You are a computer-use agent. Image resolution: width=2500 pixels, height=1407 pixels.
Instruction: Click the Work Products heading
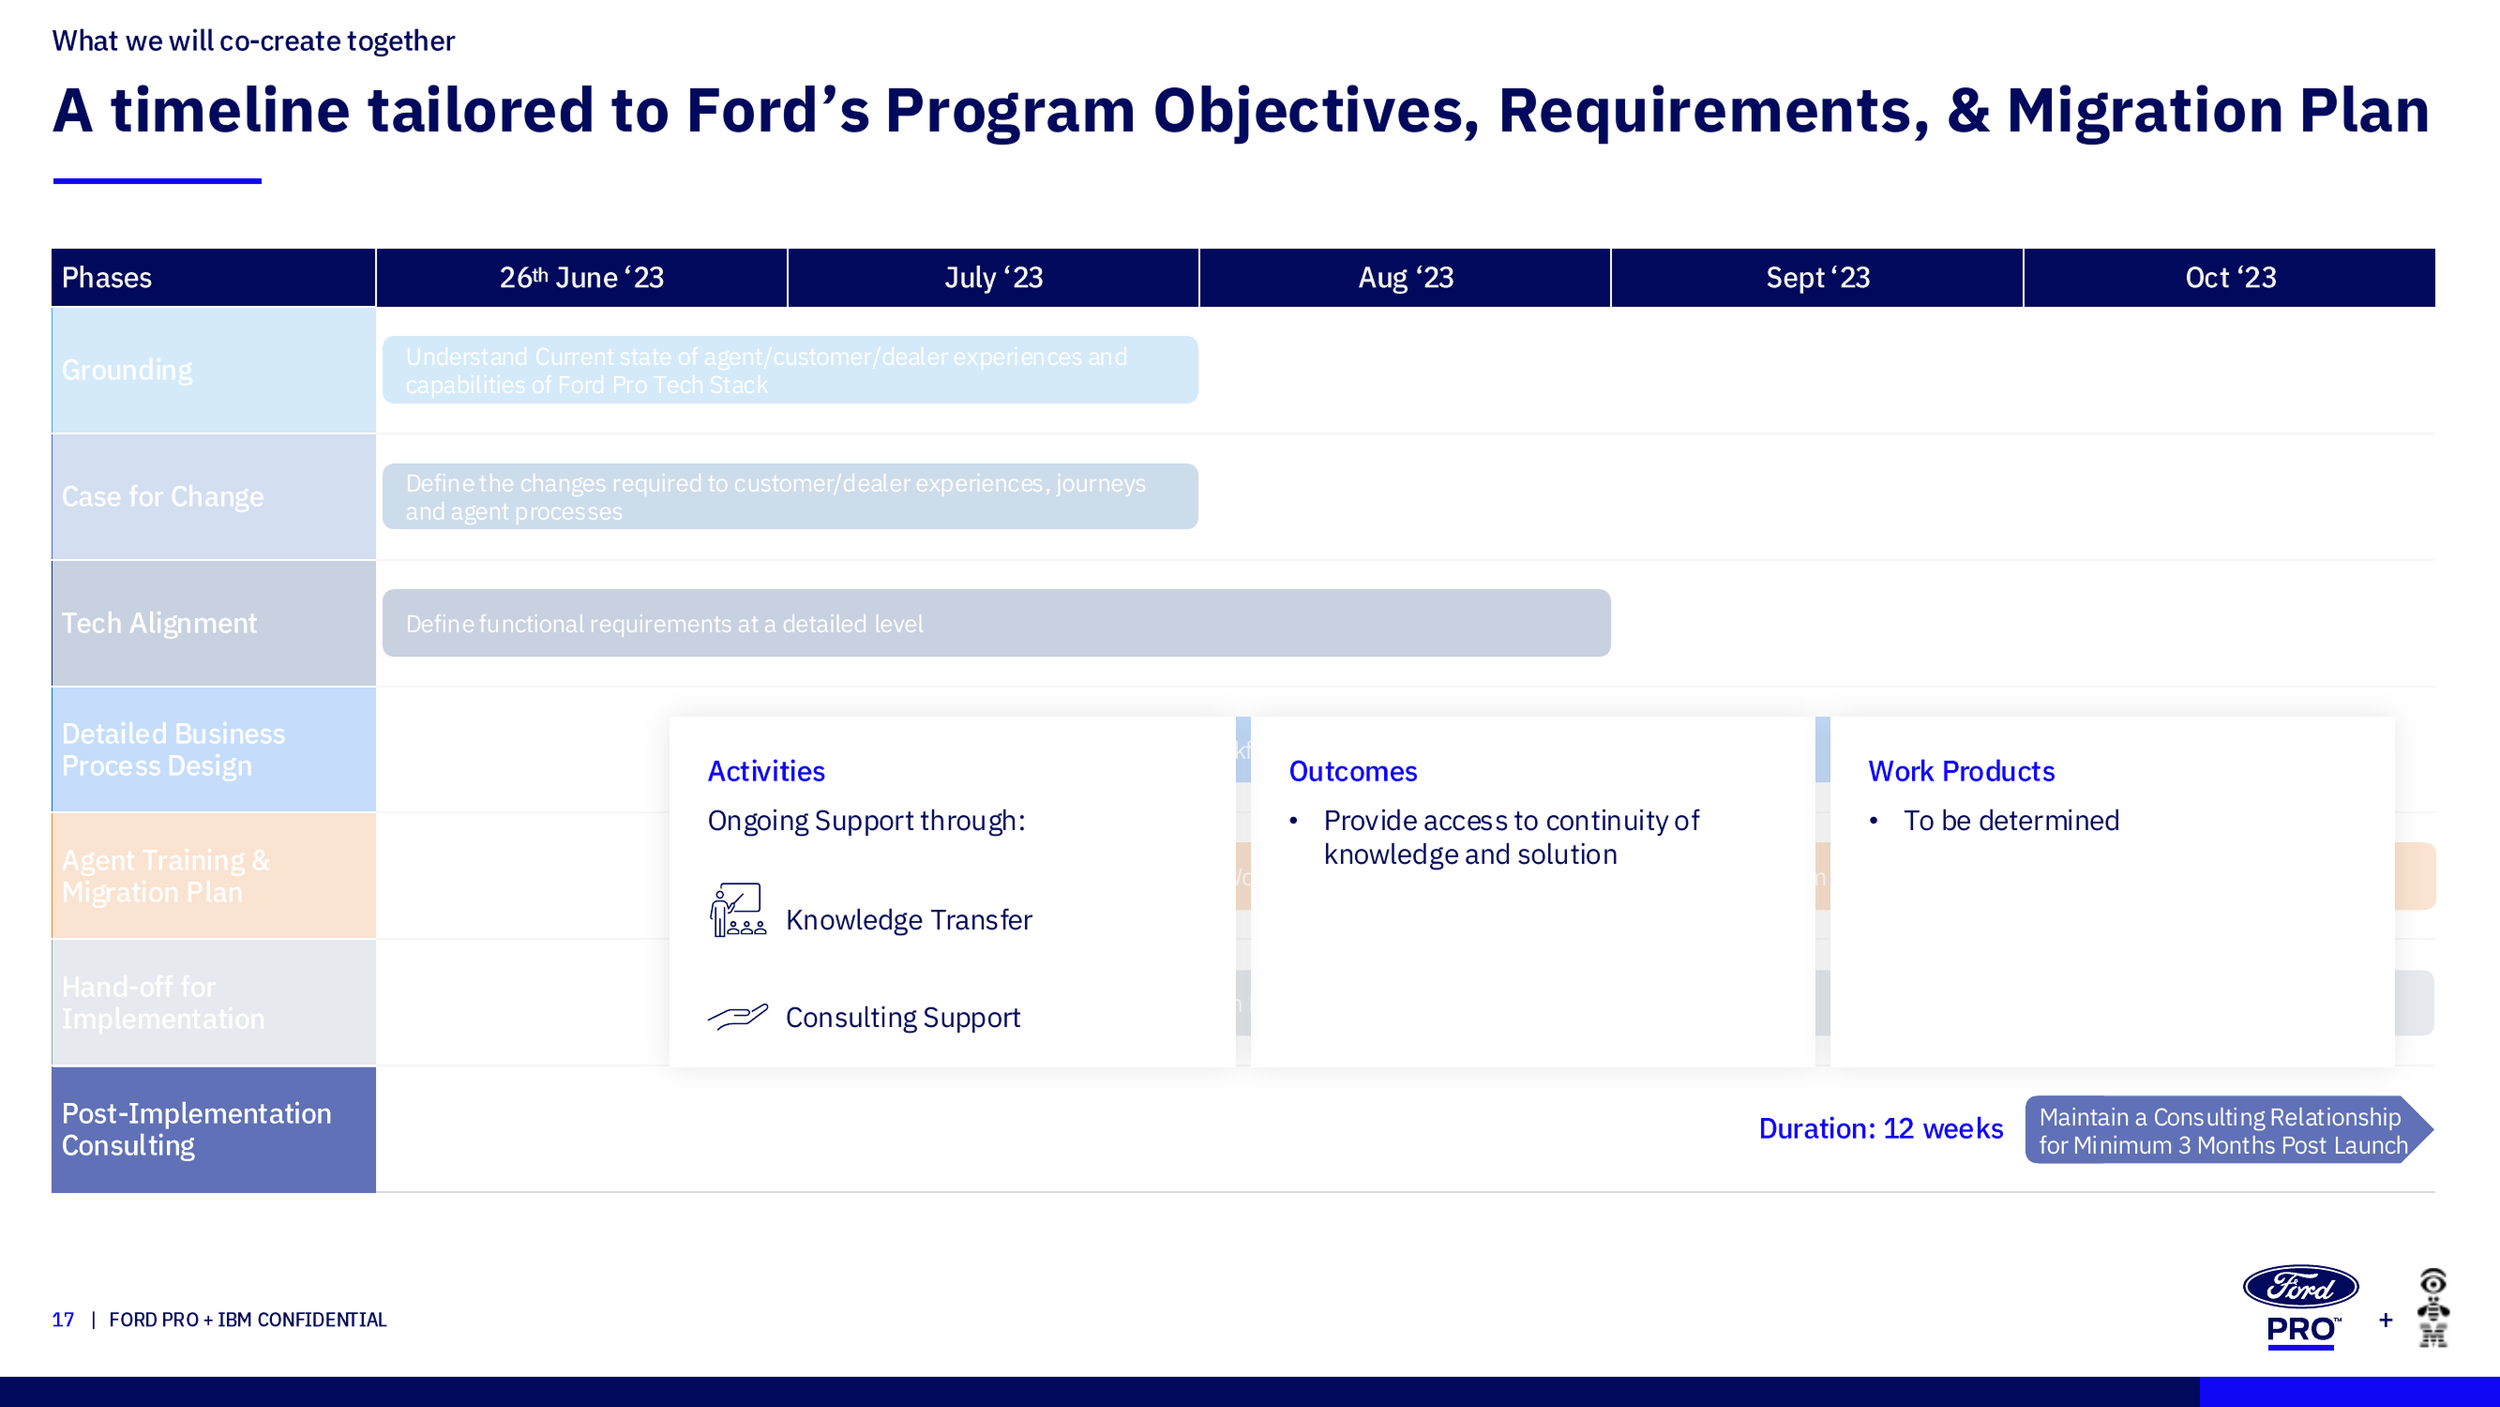coord(1961,771)
